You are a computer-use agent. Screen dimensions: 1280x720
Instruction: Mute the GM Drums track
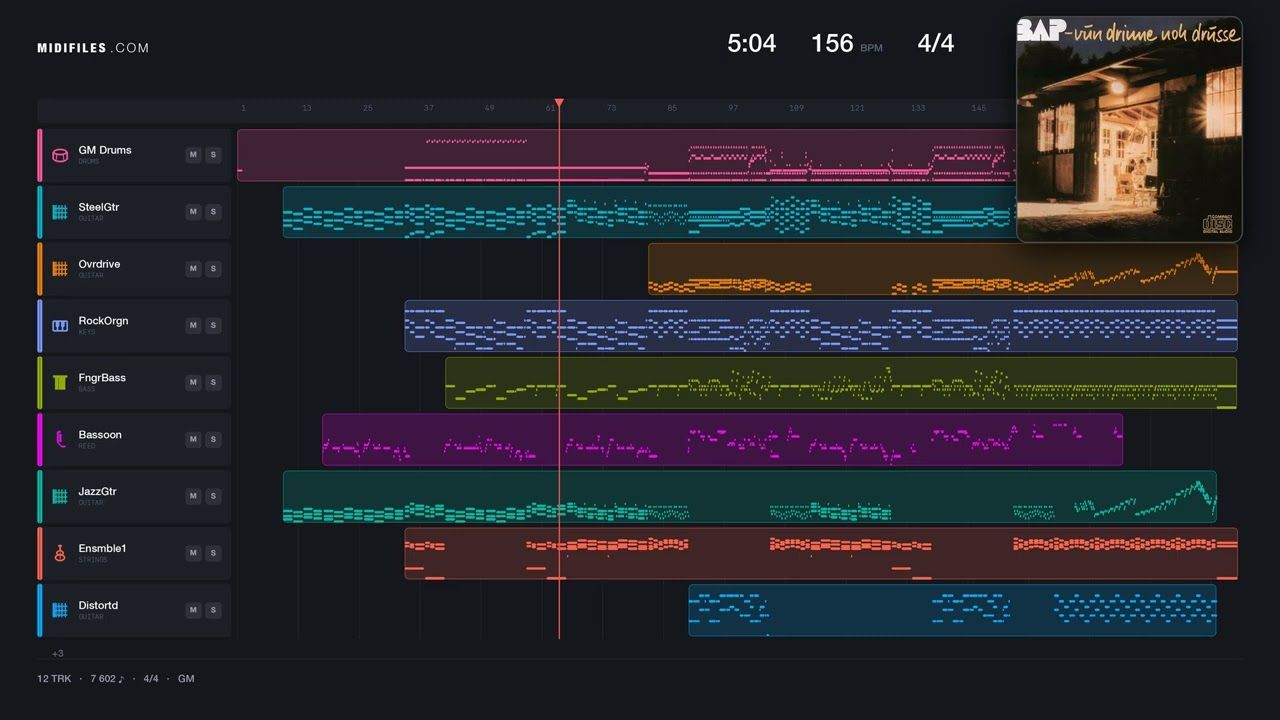point(193,155)
